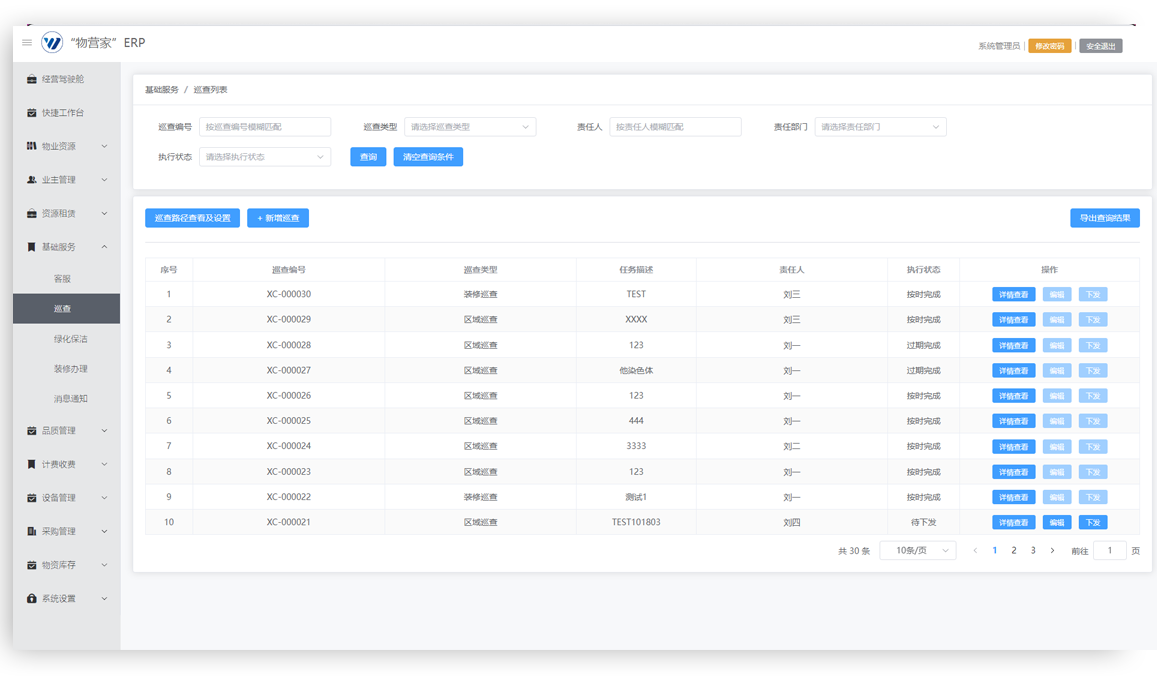Click the lock icon next to 系统设置
This screenshot has height=680, width=1168.
coord(32,599)
